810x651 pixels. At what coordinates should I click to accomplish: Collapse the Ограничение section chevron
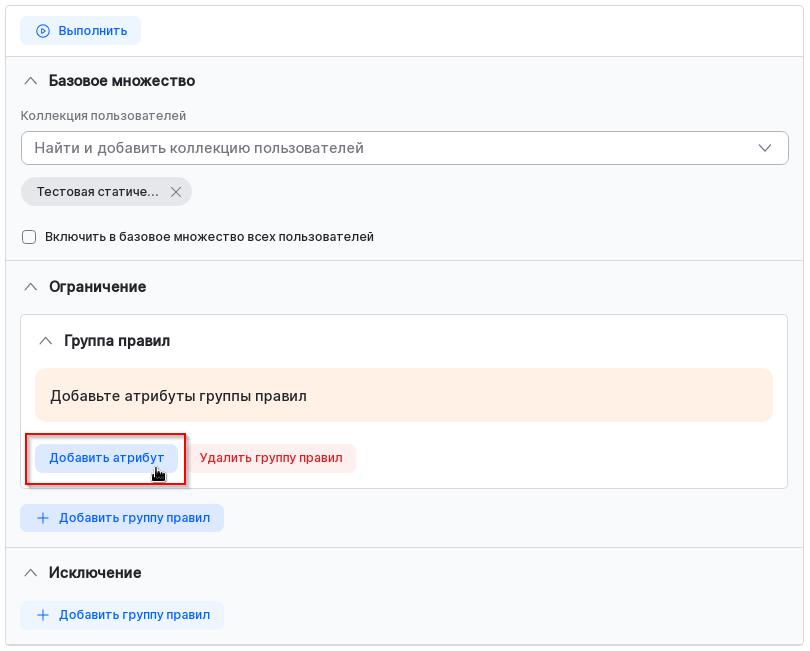click(30, 287)
